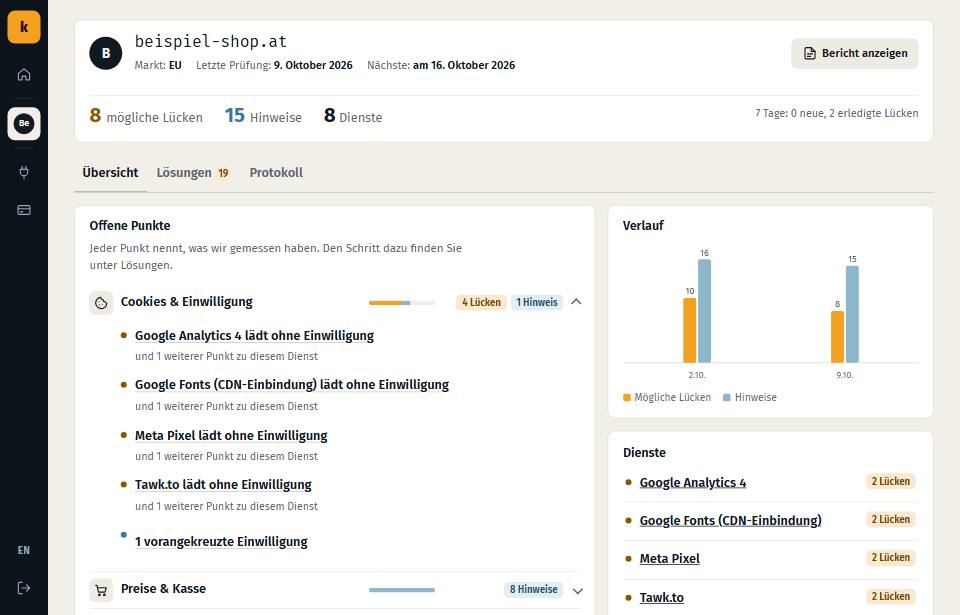
Task: Click the logout icon in sidebar
Action: click(24, 588)
